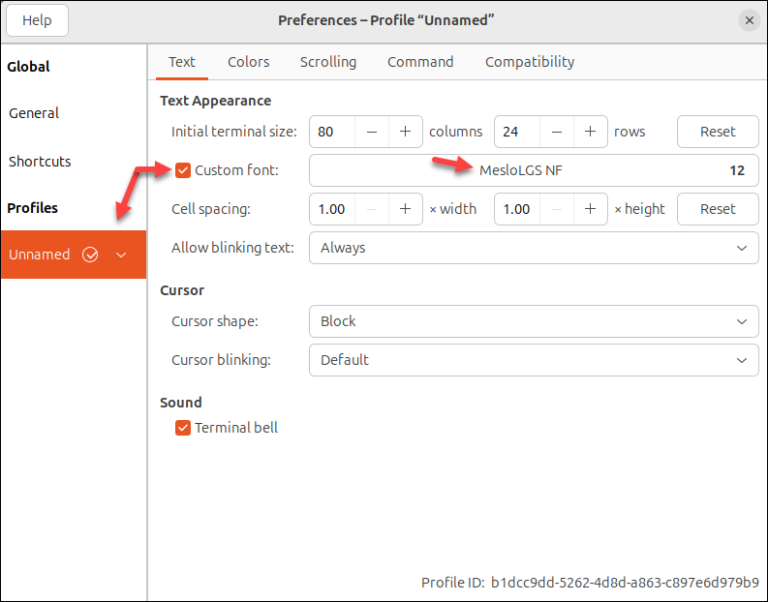Reset the initial terminal size

pyautogui.click(x=717, y=131)
